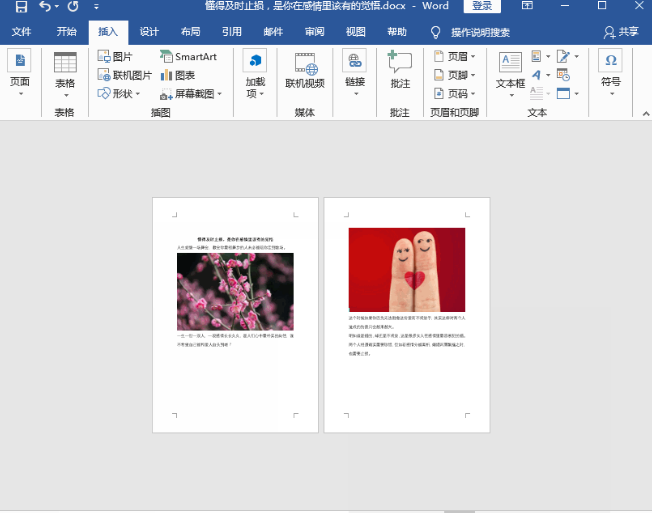652x513 pixels.
Task: Open the 表格 table insert dropdown
Action: (65, 75)
